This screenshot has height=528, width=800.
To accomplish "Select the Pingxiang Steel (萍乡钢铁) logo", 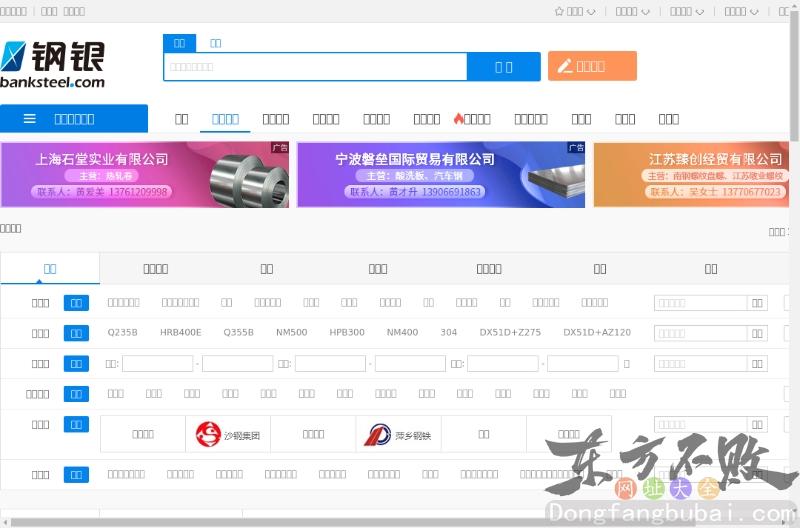I will (398, 435).
